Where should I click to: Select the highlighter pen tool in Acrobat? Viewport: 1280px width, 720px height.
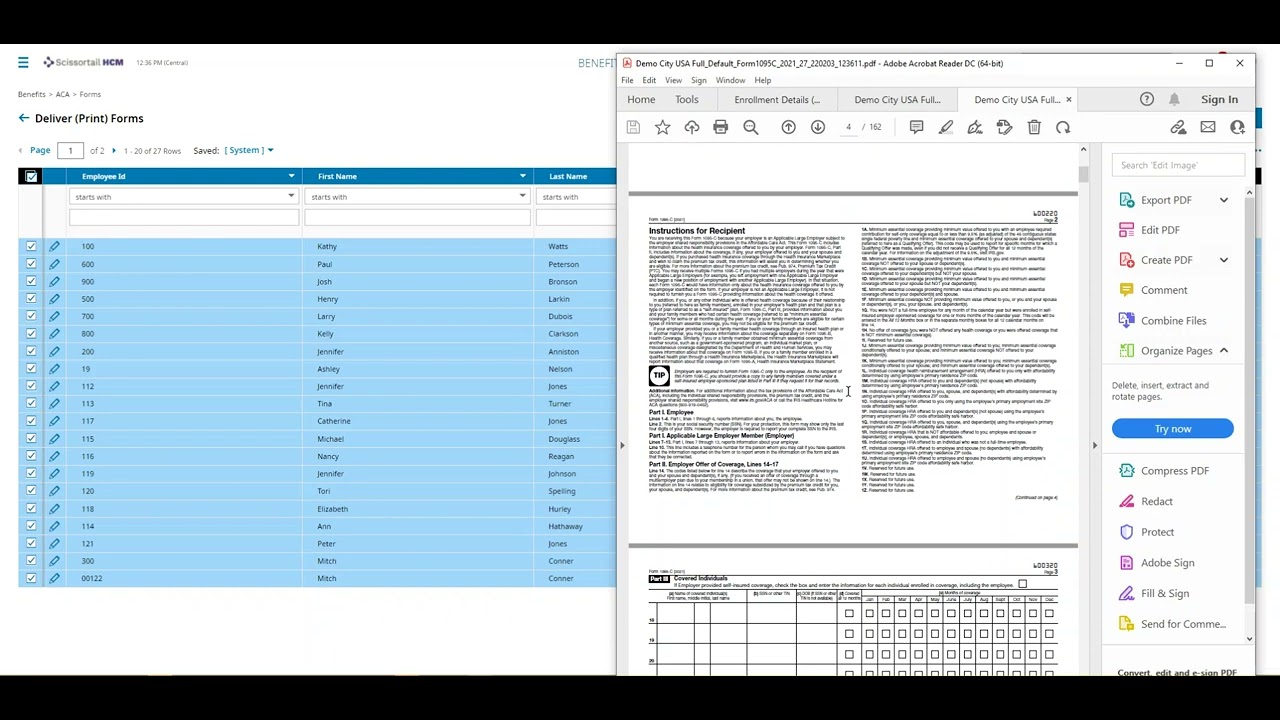[x=946, y=127]
